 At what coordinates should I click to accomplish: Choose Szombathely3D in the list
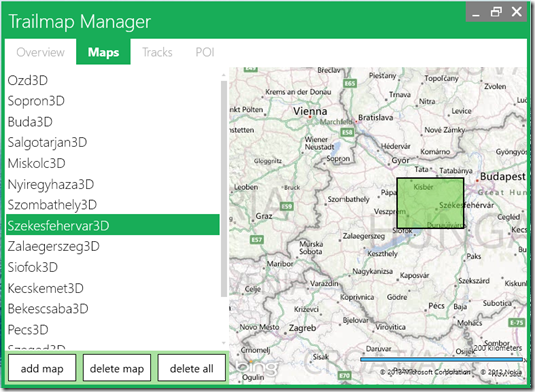(113, 205)
